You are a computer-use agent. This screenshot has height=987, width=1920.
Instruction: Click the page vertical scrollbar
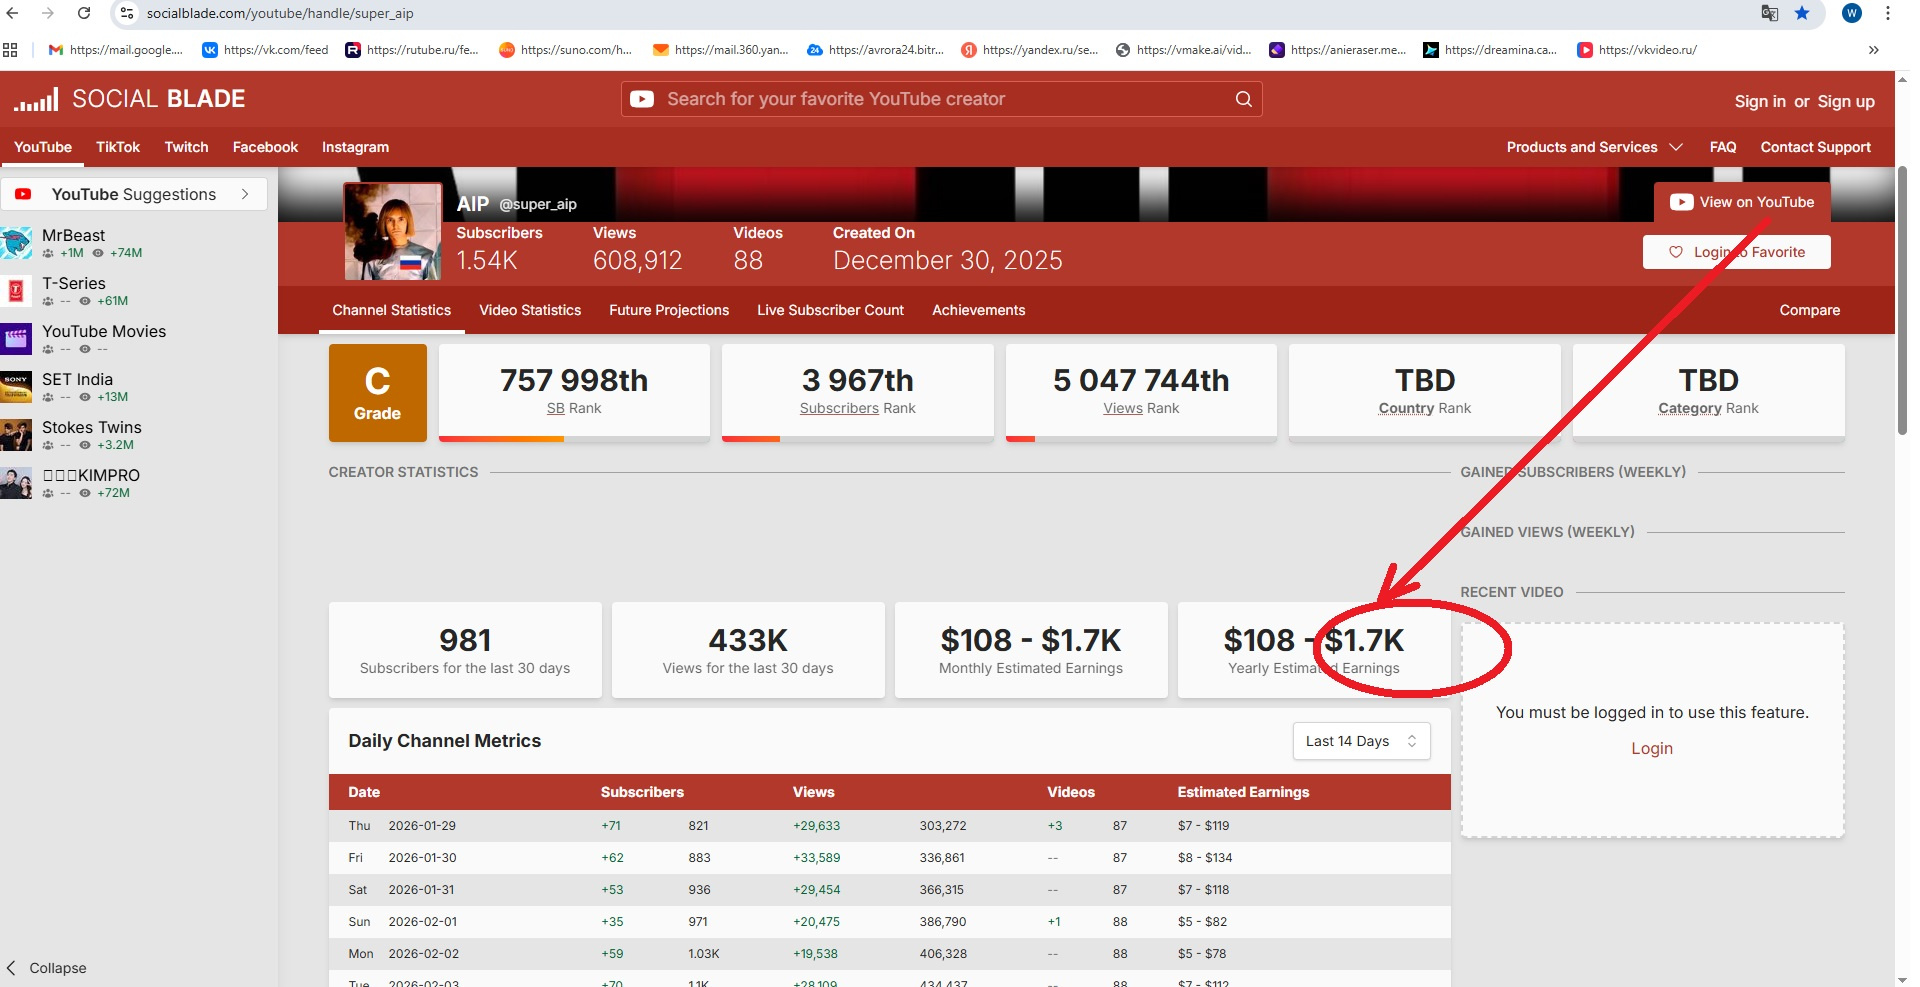pyautogui.click(x=1902, y=300)
